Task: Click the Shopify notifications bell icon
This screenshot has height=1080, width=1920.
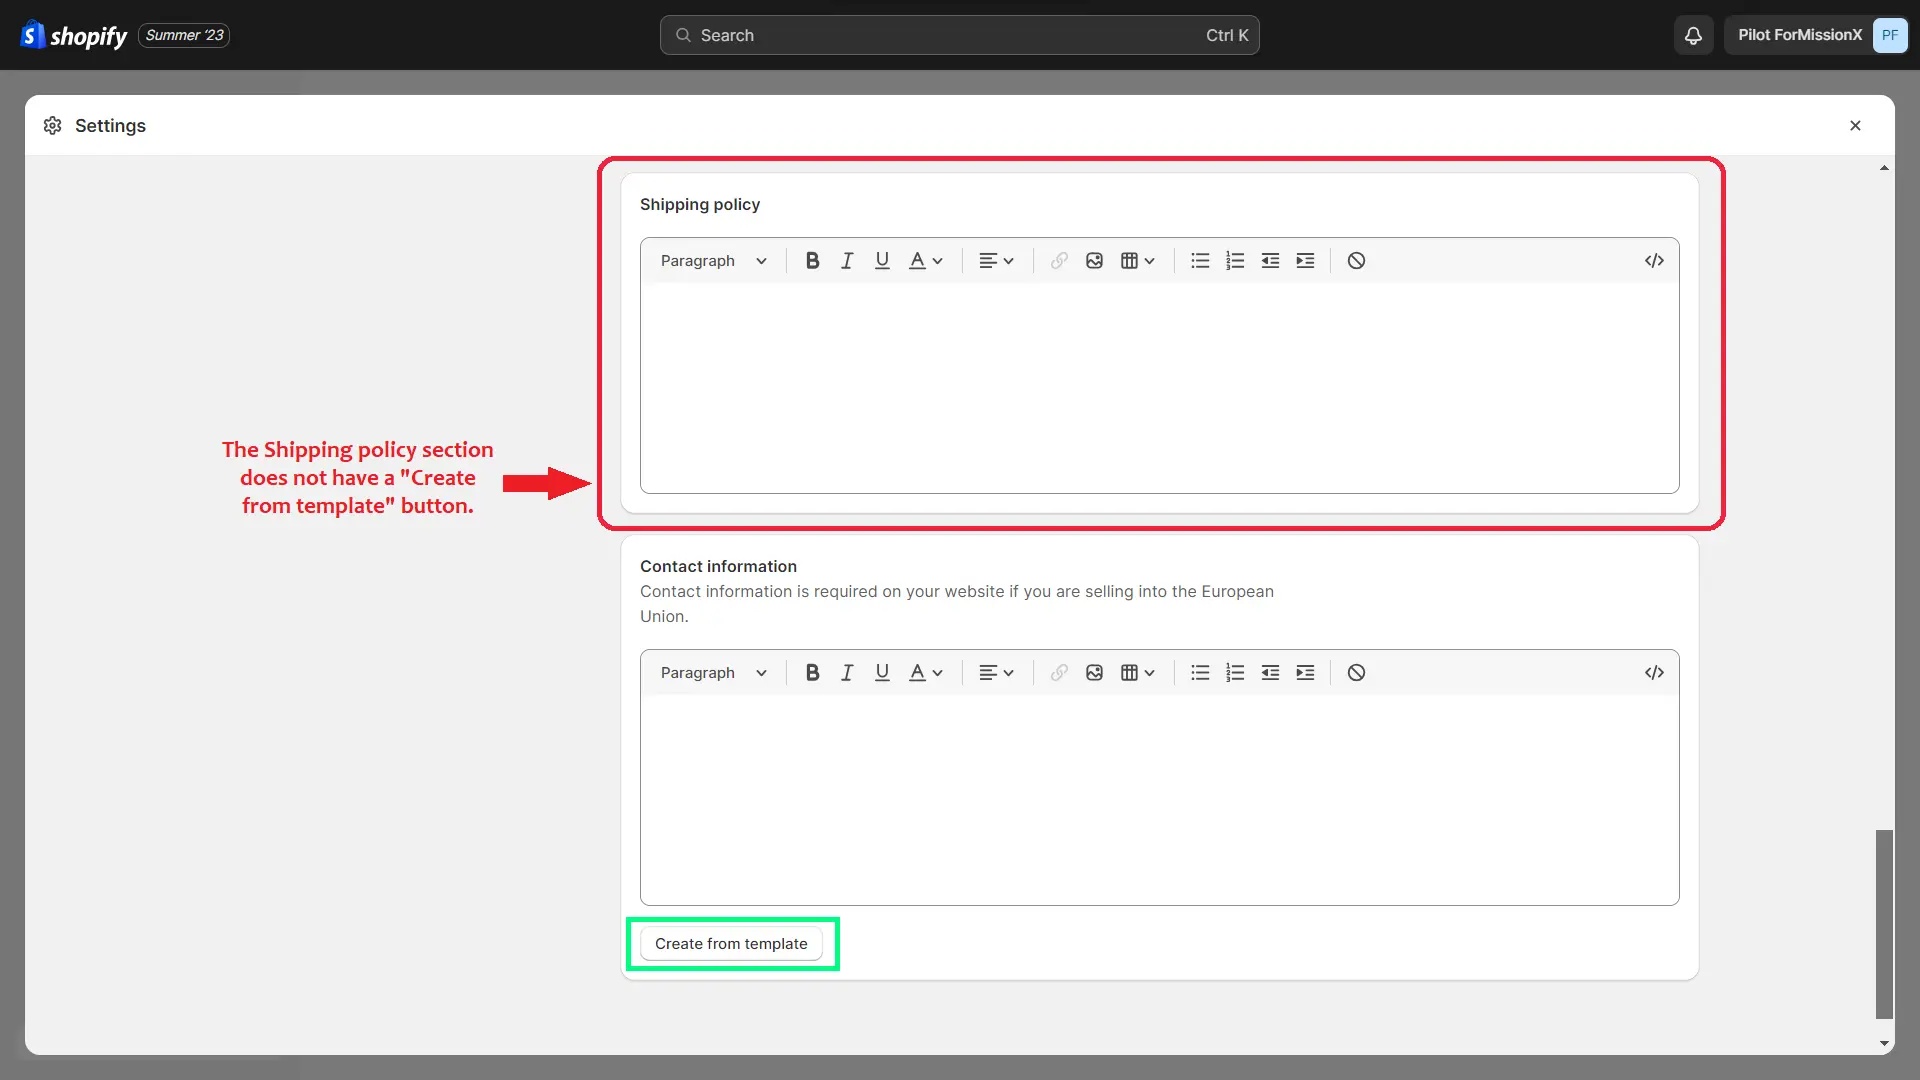Action: pos(1693,34)
